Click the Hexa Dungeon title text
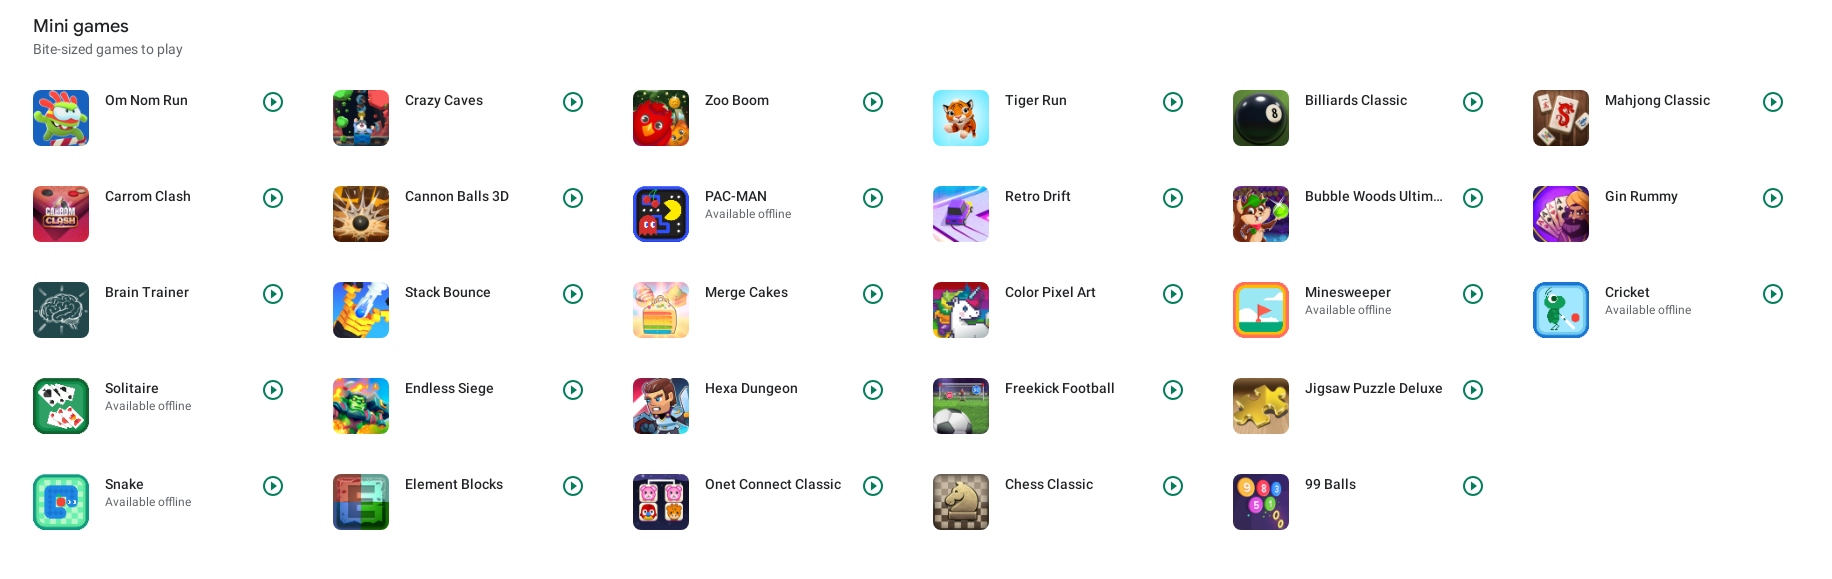The width and height of the screenshot is (1832, 579). (751, 389)
